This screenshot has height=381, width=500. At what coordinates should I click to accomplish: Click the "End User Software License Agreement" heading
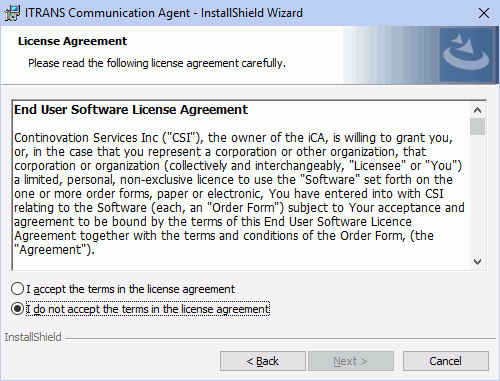tap(131, 110)
